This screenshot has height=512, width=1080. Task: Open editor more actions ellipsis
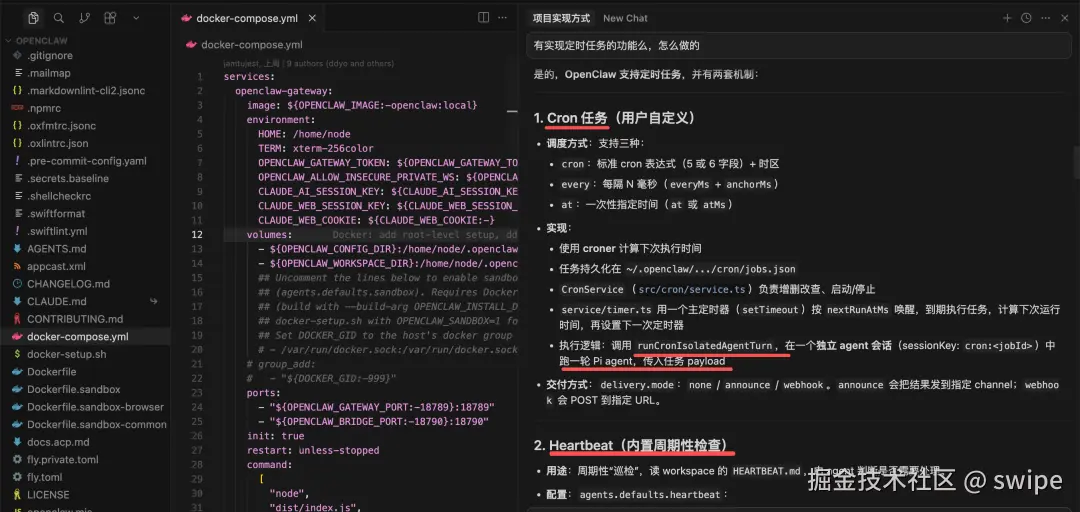[504, 18]
